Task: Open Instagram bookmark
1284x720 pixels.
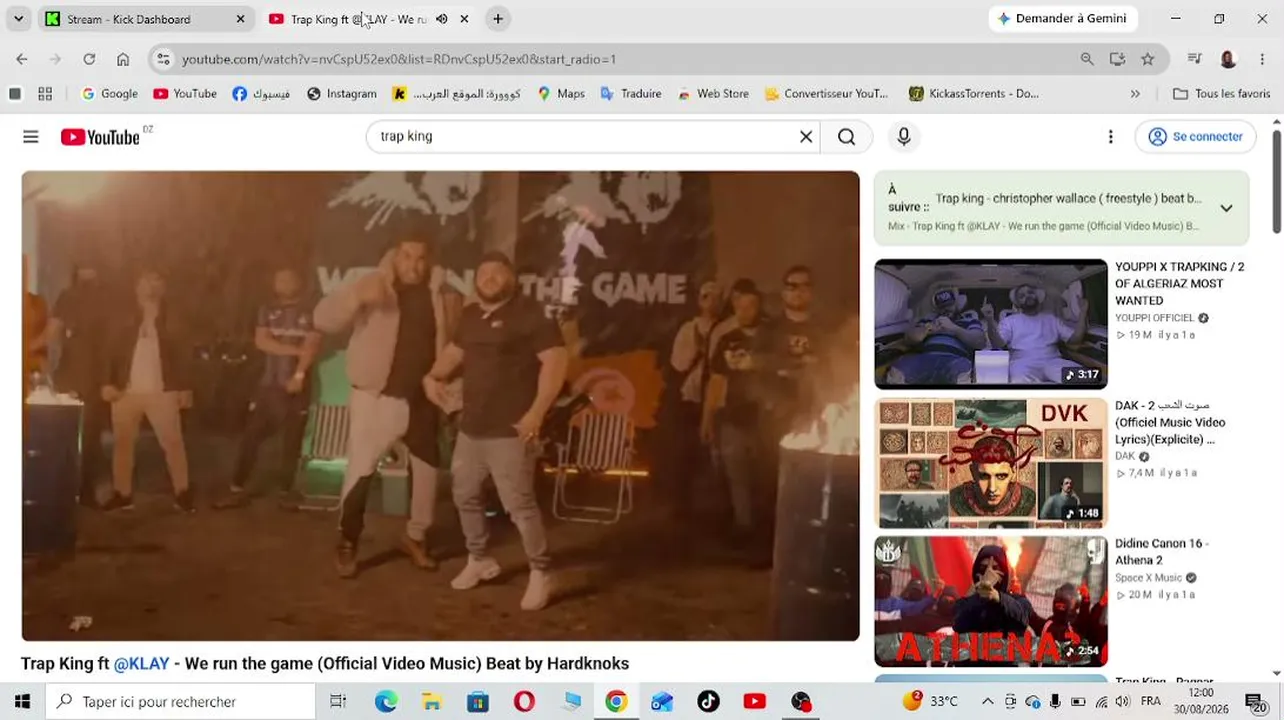Action: pyautogui.click(x=342, y=94)
